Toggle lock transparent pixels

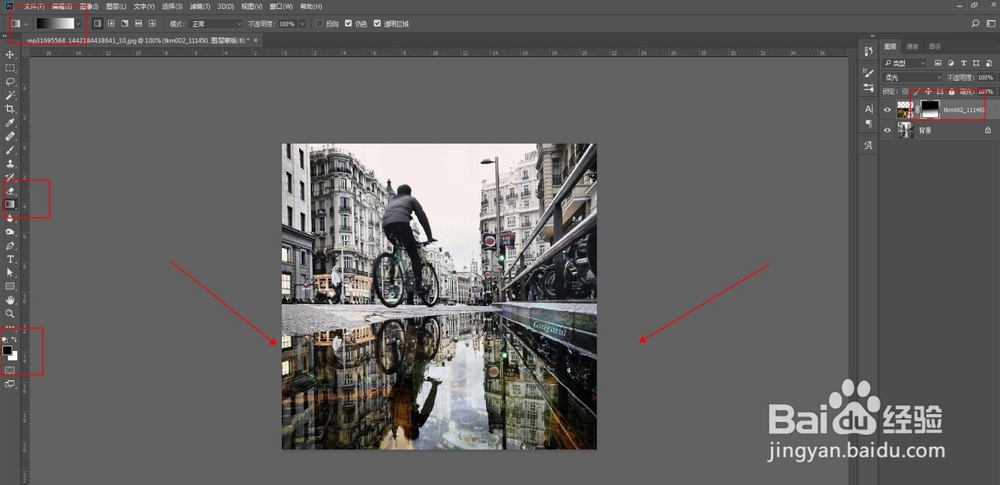(904, 92)
